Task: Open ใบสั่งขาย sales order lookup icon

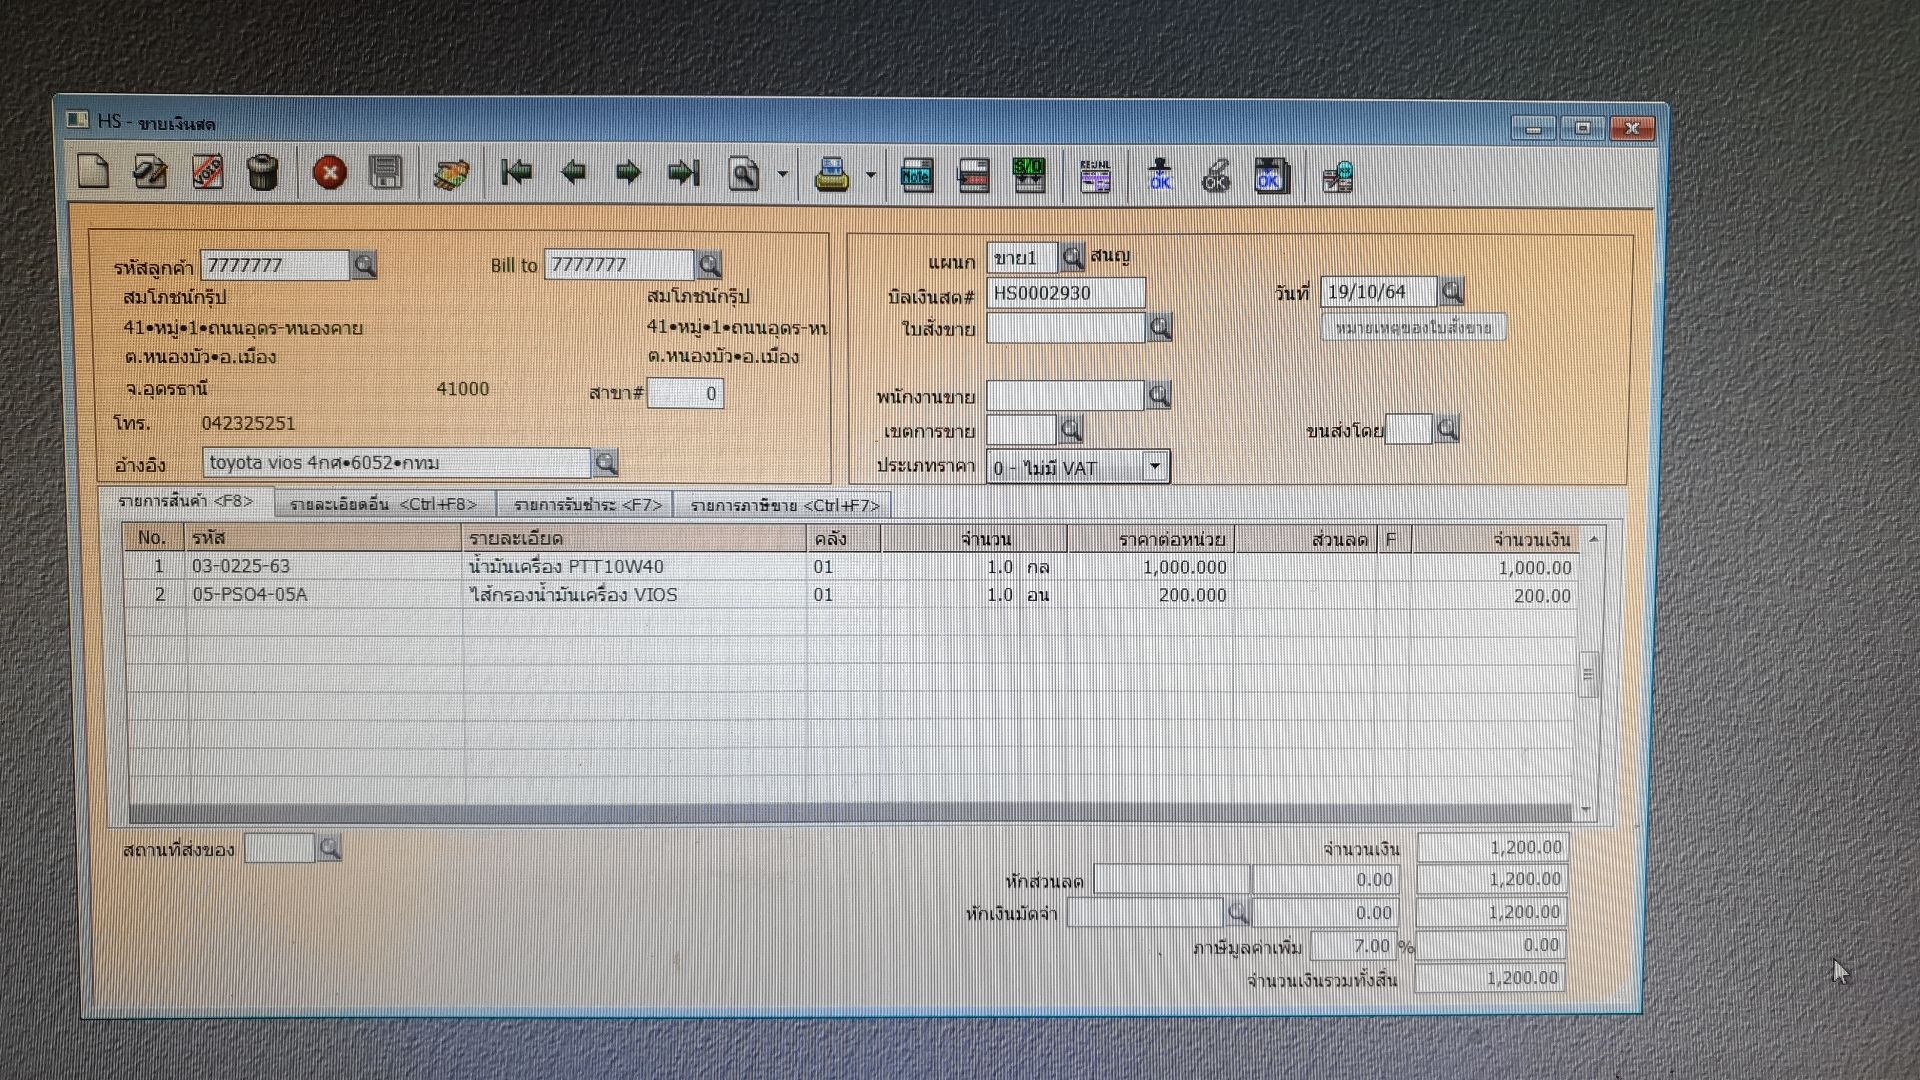Action: [x=1159, y=327]
